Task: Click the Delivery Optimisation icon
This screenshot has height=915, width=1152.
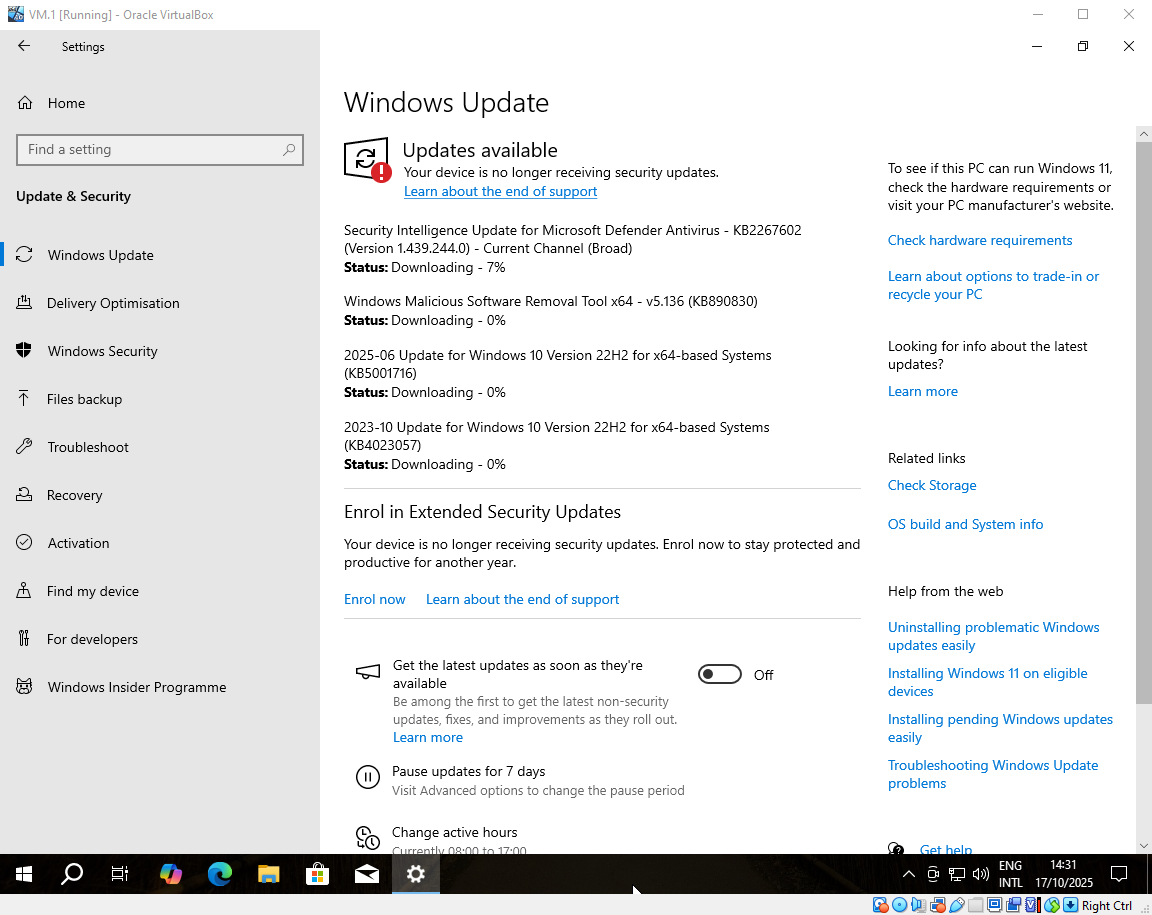Action: click(x=24, y=302)
